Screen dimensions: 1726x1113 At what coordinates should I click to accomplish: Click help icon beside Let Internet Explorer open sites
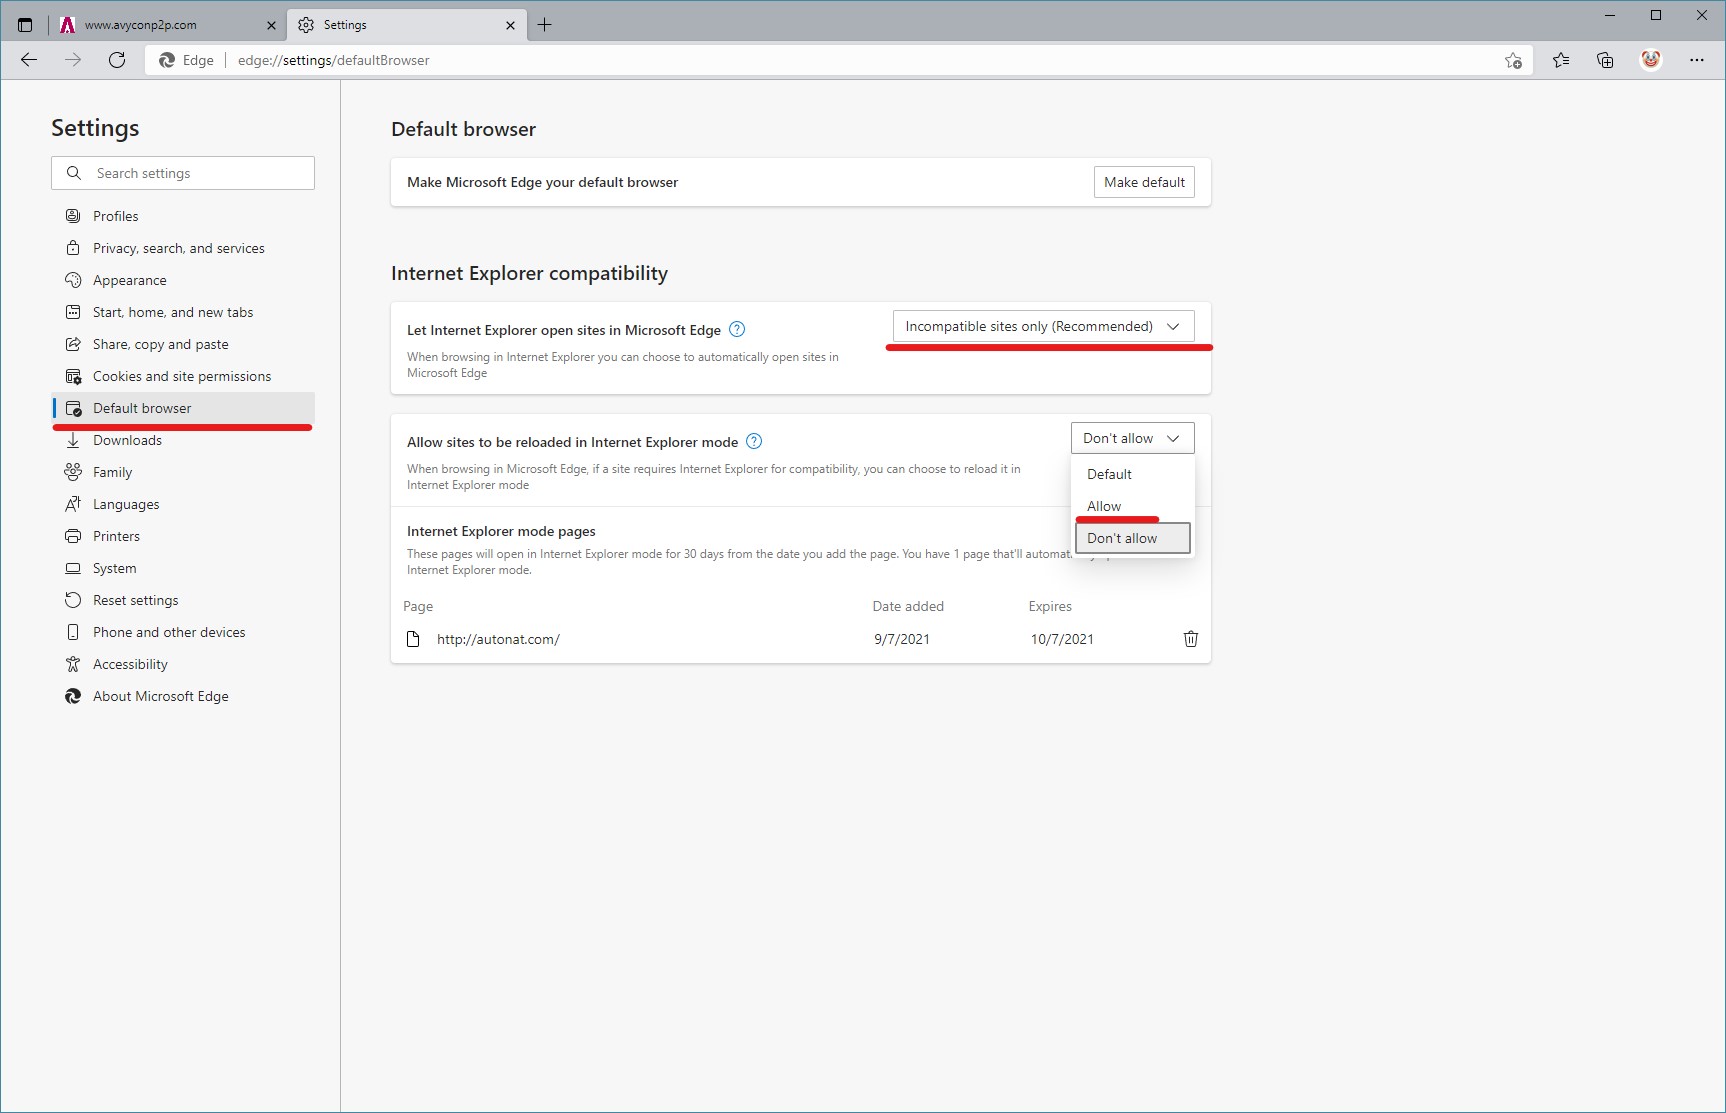pos(737,329)
